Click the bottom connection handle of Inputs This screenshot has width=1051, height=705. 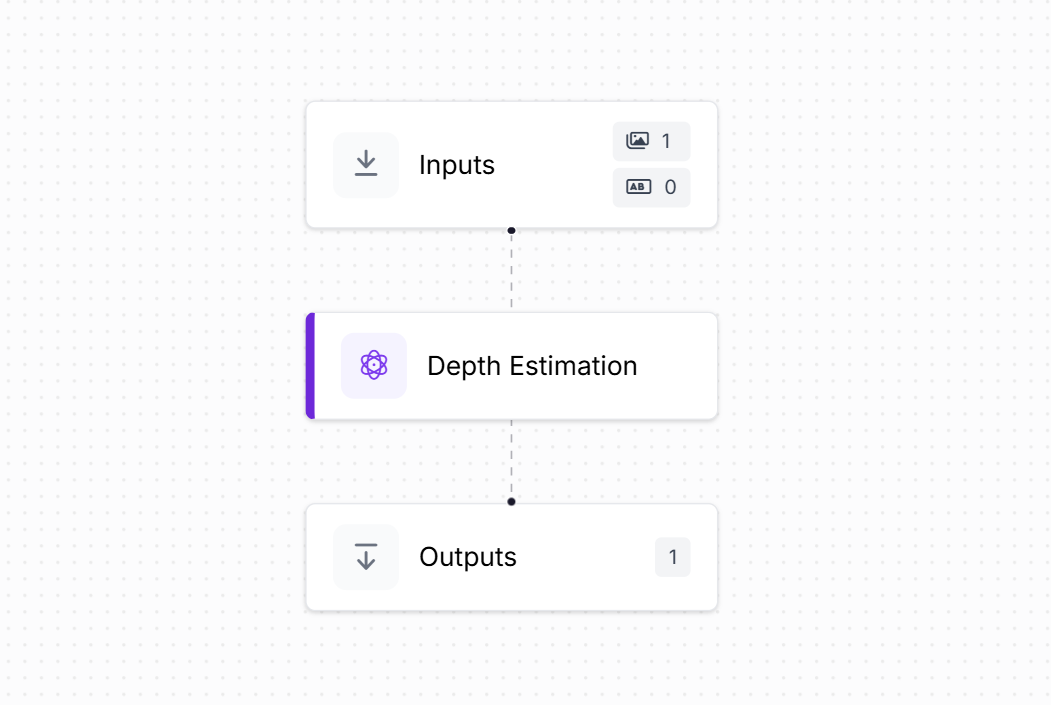click(x=512, y=229)
